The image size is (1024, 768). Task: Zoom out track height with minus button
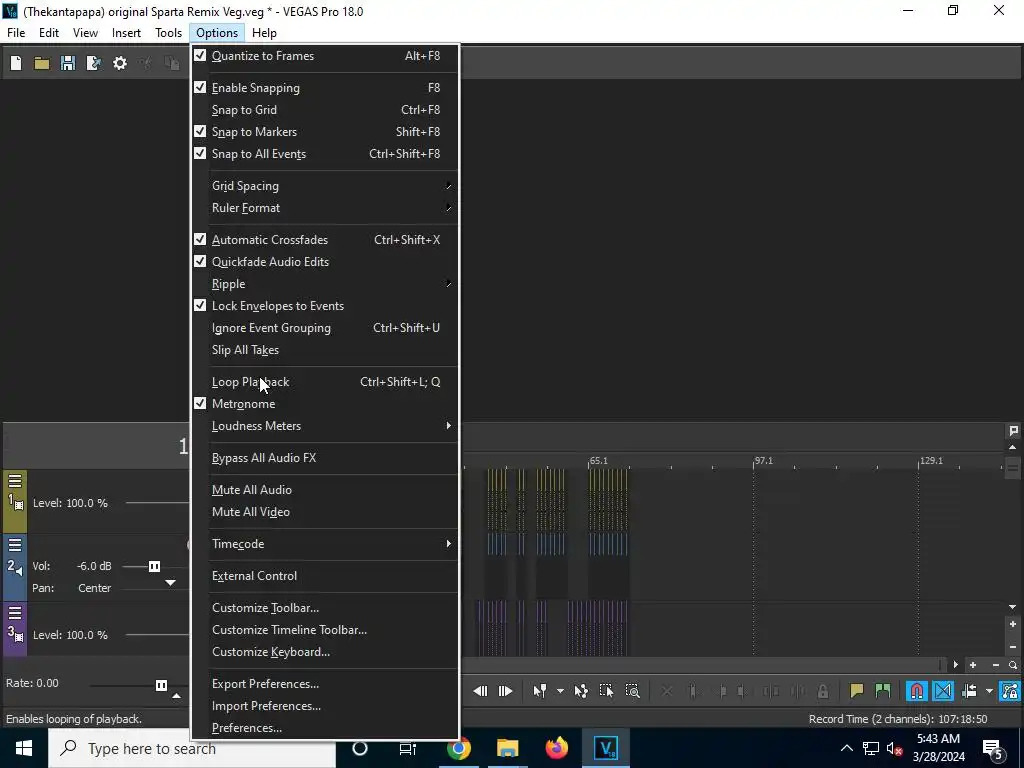(1013, 647)
